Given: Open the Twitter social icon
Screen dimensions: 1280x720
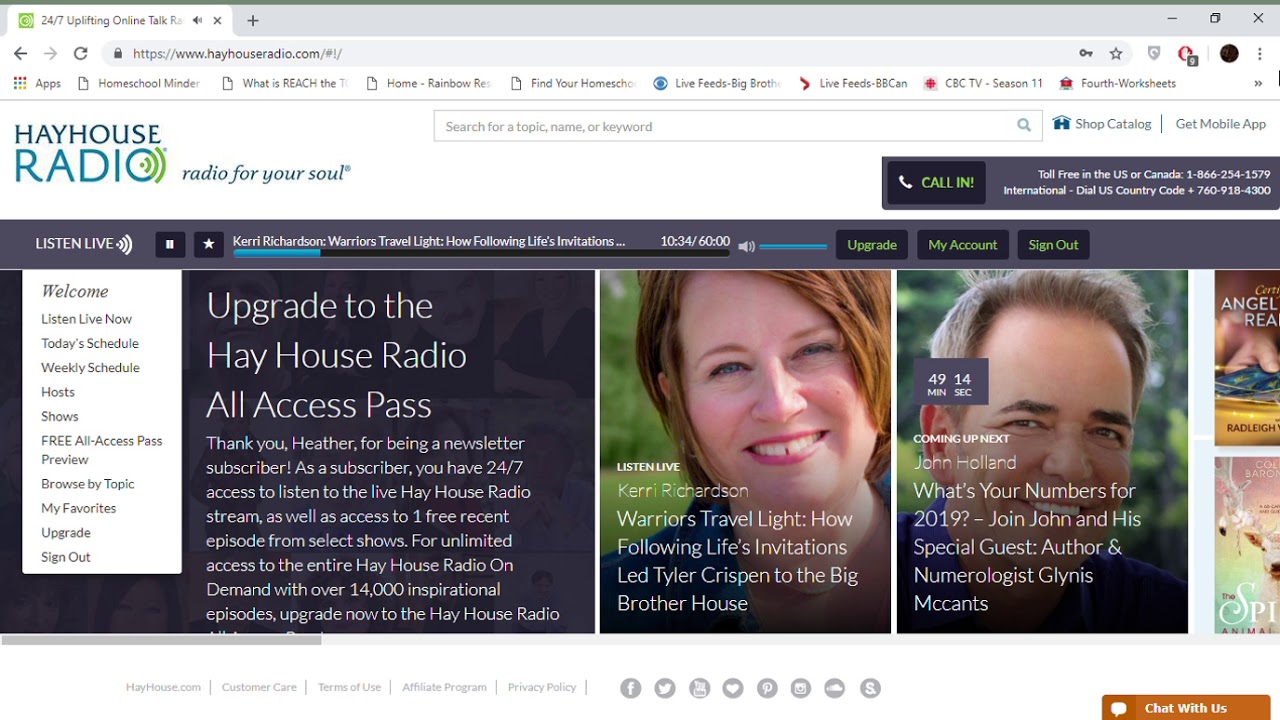Looking at the screenshot, I should 665,688.
